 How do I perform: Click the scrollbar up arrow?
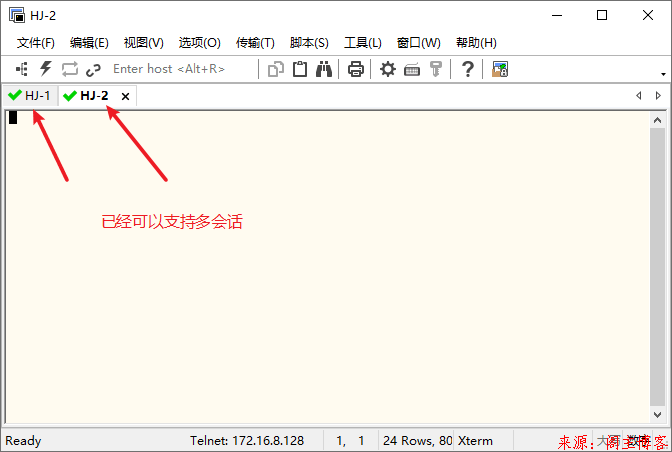point(657,120)
